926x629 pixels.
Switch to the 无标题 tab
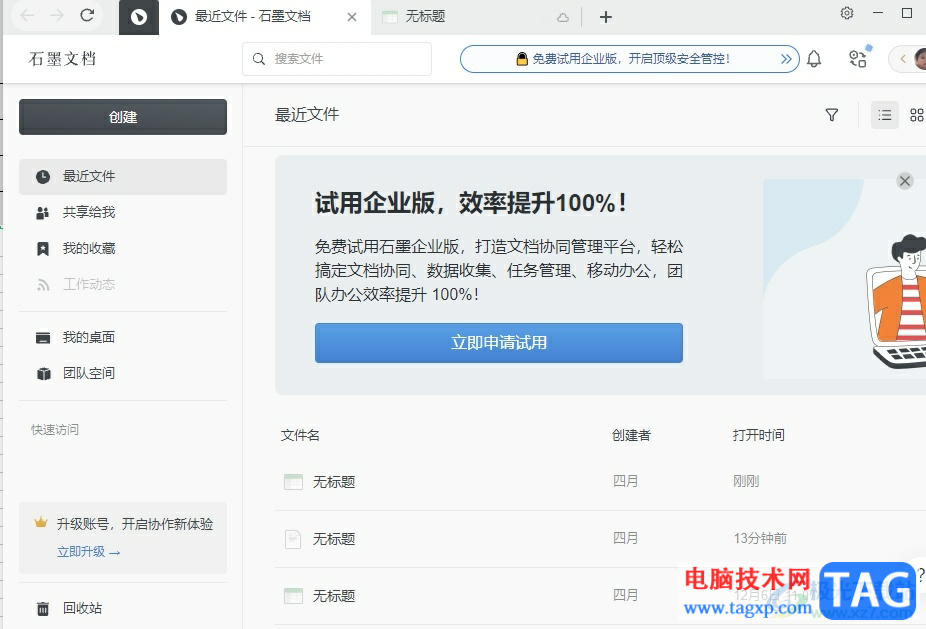(x=475, y=17)
